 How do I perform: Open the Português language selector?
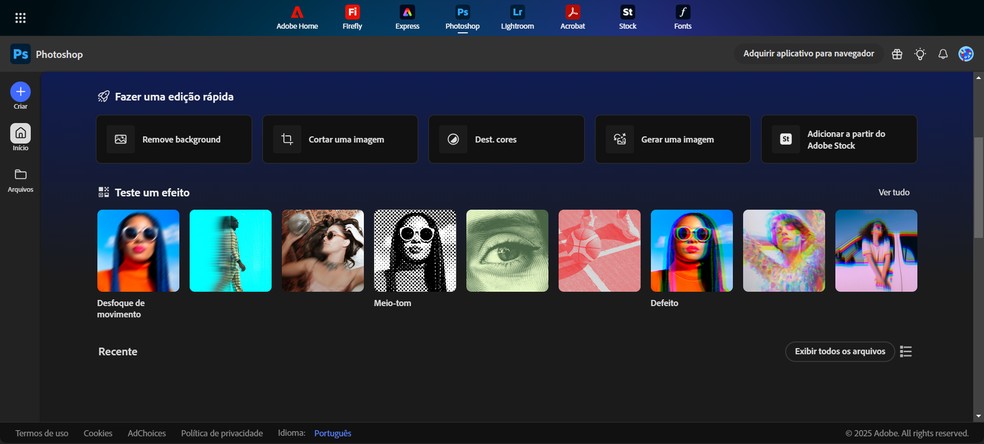(x=332, y=433)
